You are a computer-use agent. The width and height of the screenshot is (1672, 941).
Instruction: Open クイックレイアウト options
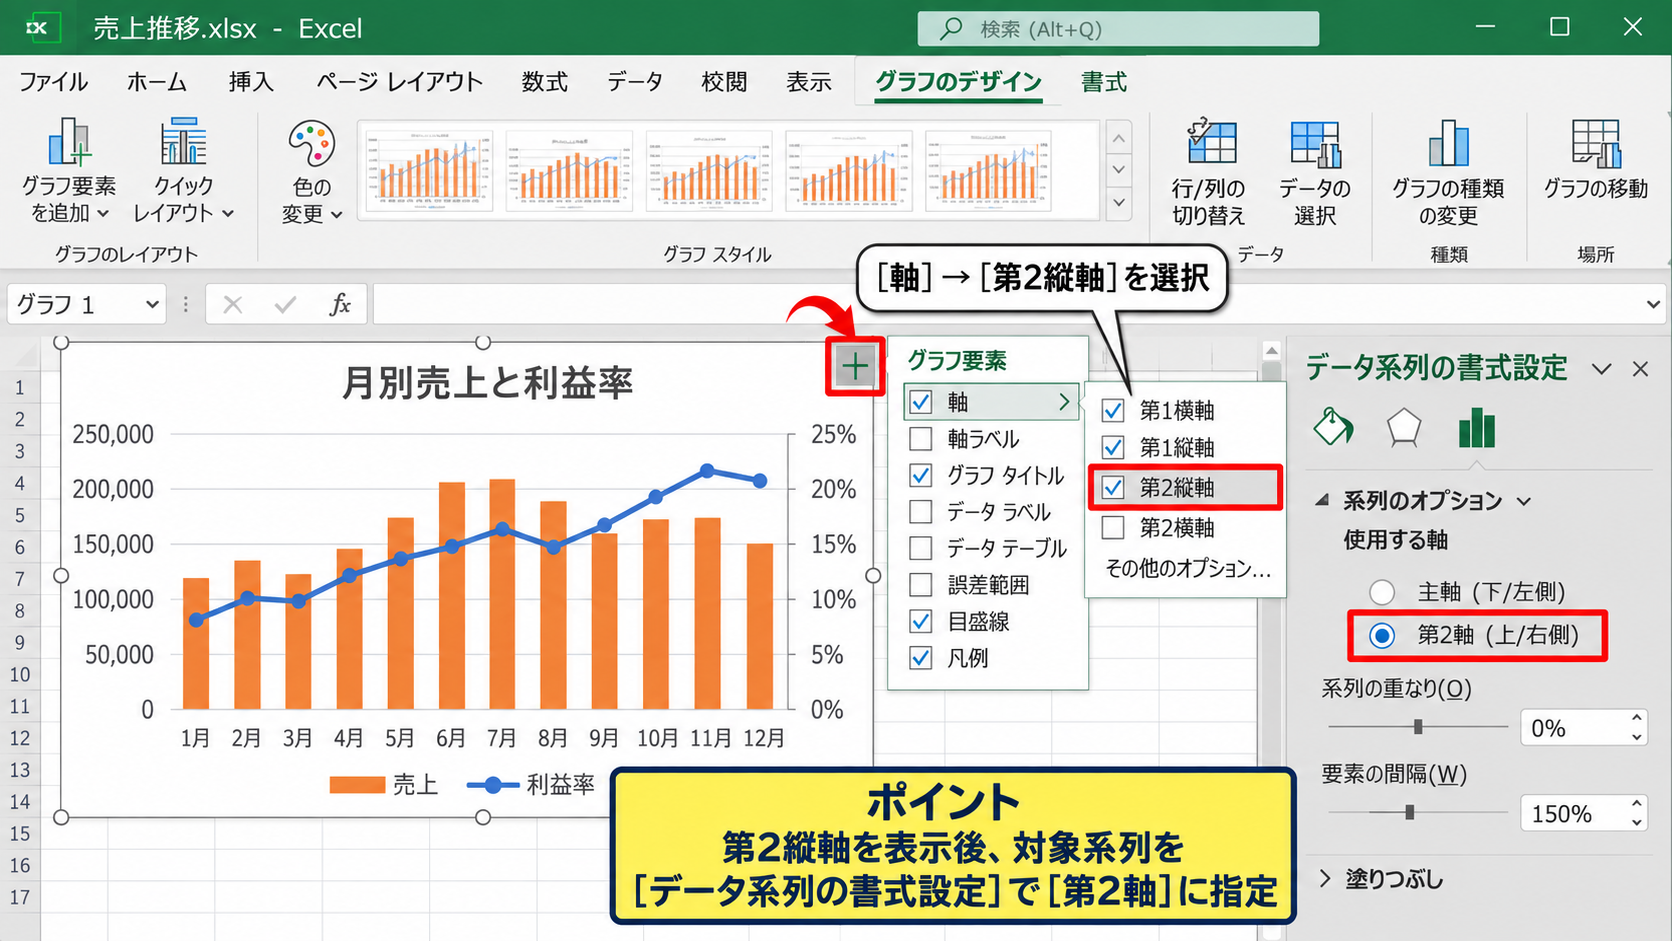pos(184,170)
